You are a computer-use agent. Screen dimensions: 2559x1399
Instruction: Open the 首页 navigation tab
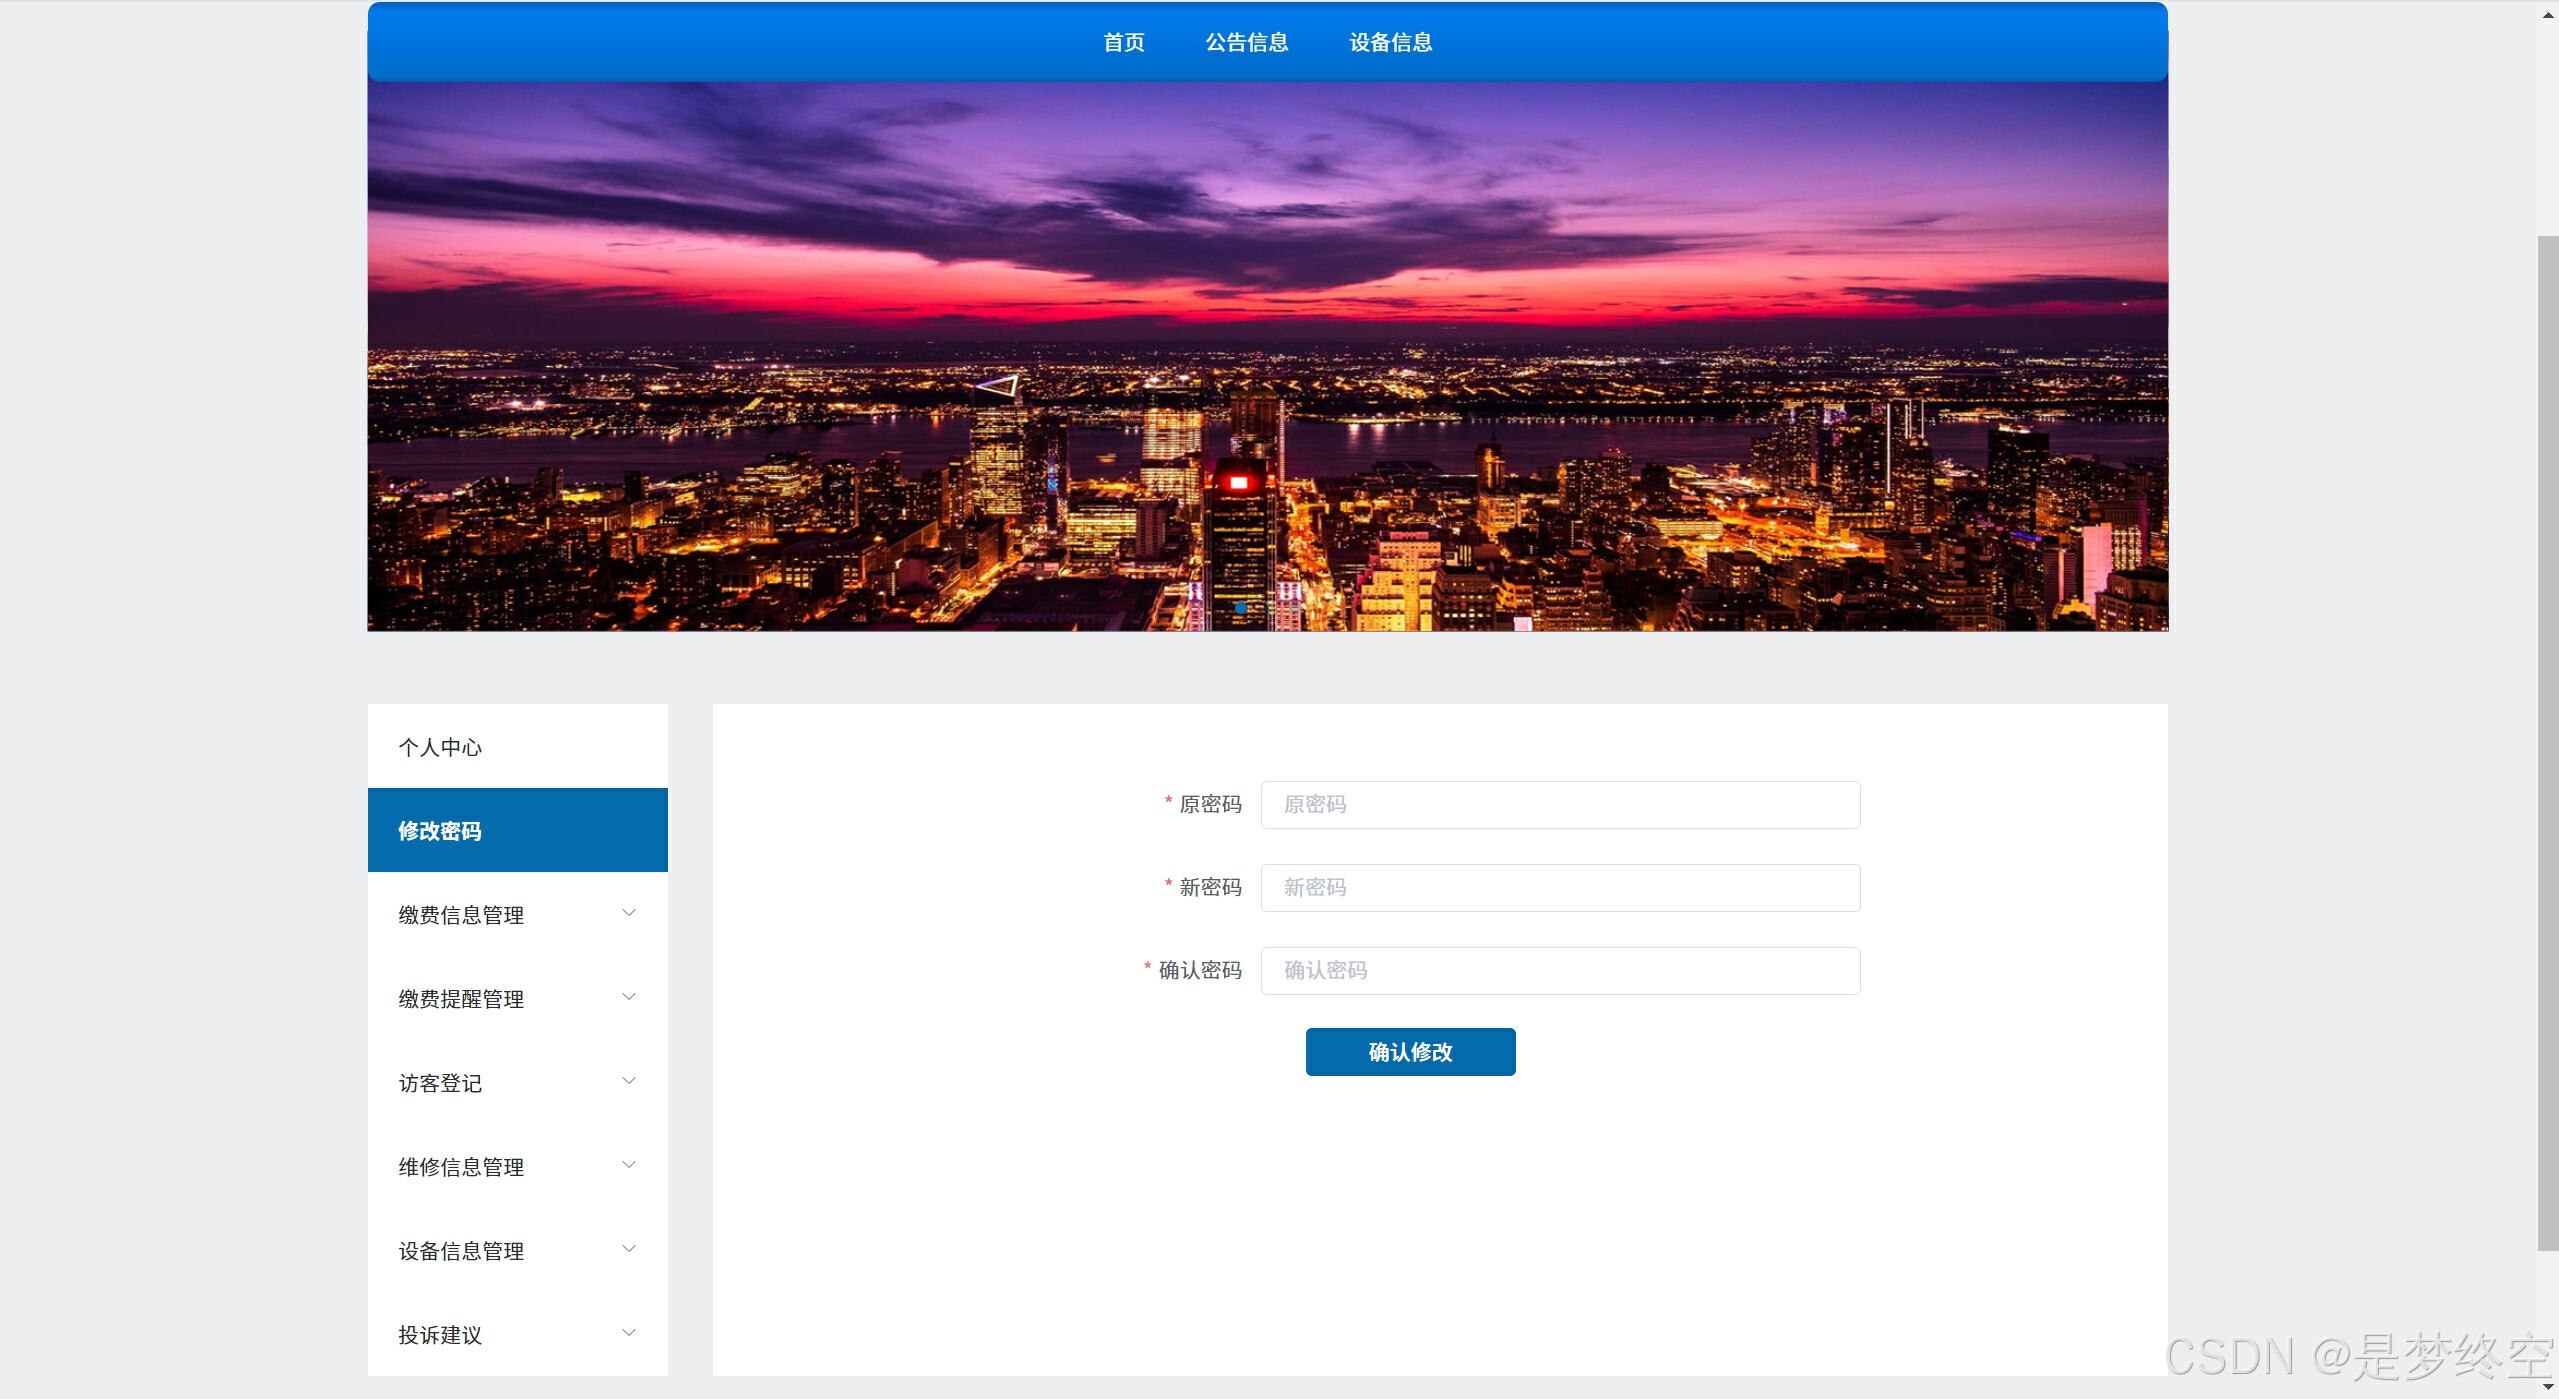(1123, 43)
